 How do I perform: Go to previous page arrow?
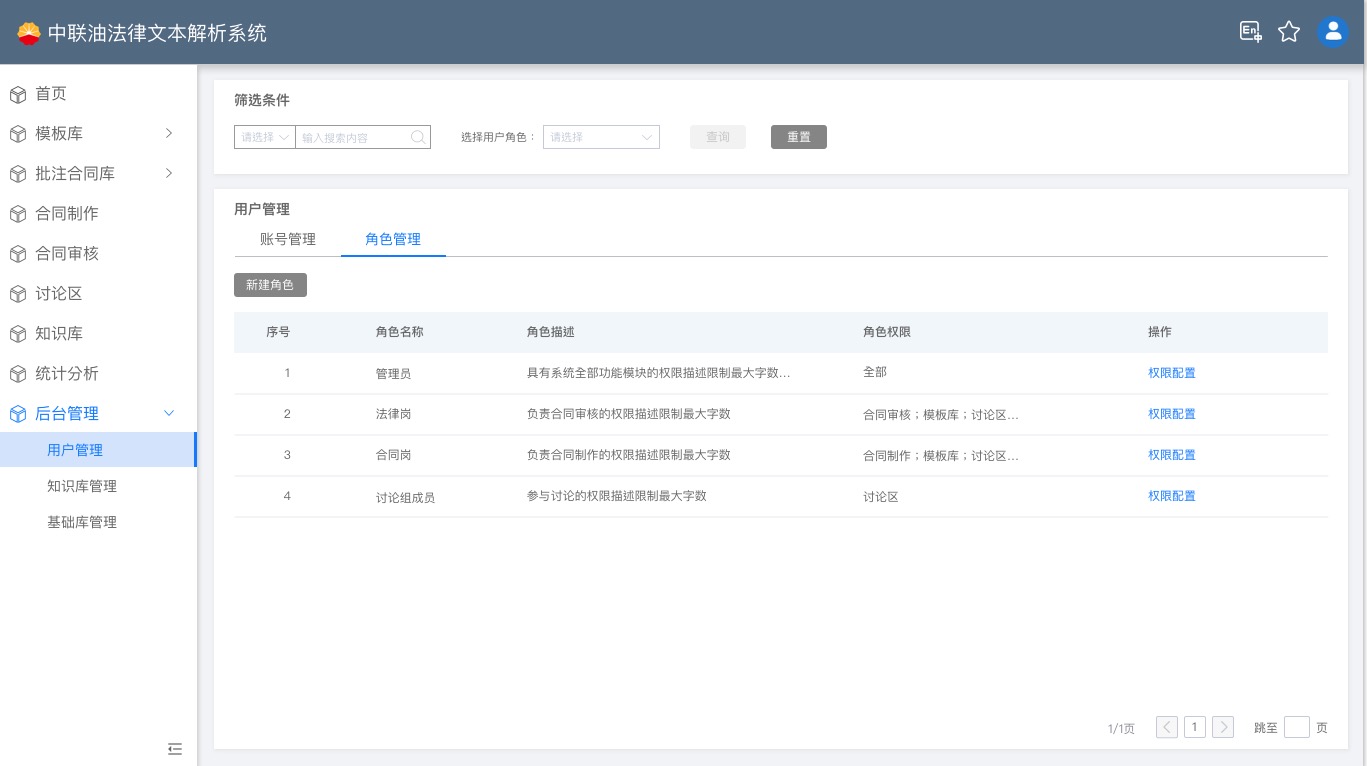pos(1166,727)
